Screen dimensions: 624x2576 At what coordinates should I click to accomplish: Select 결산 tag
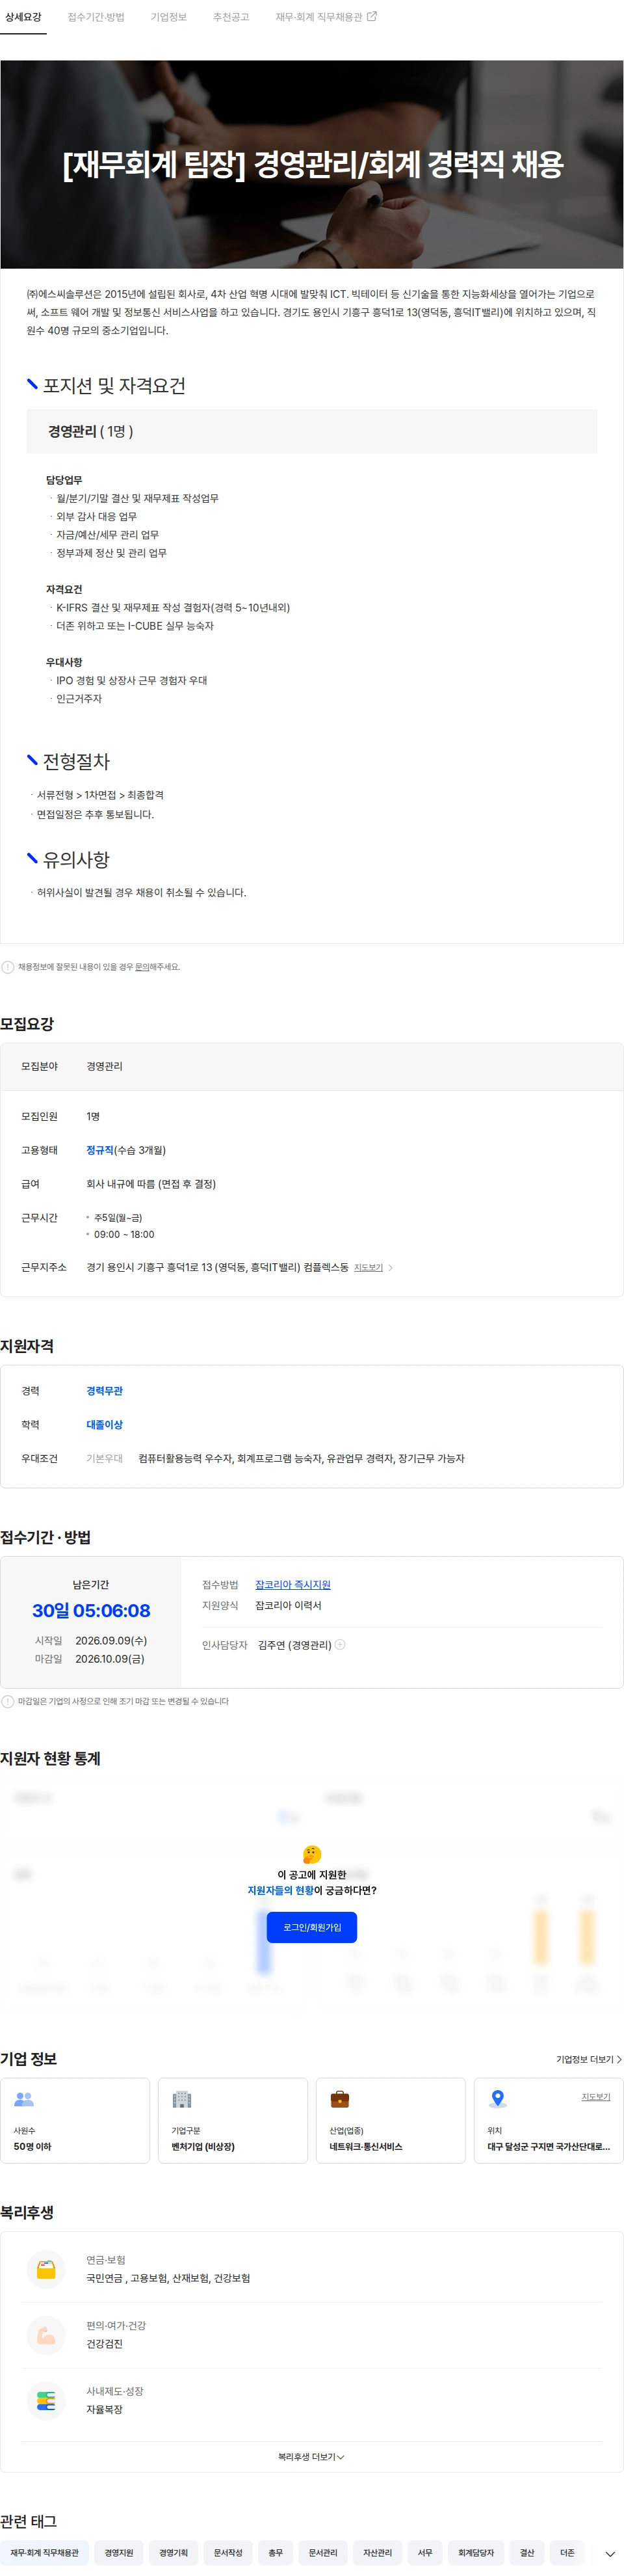coord(527,2553)
